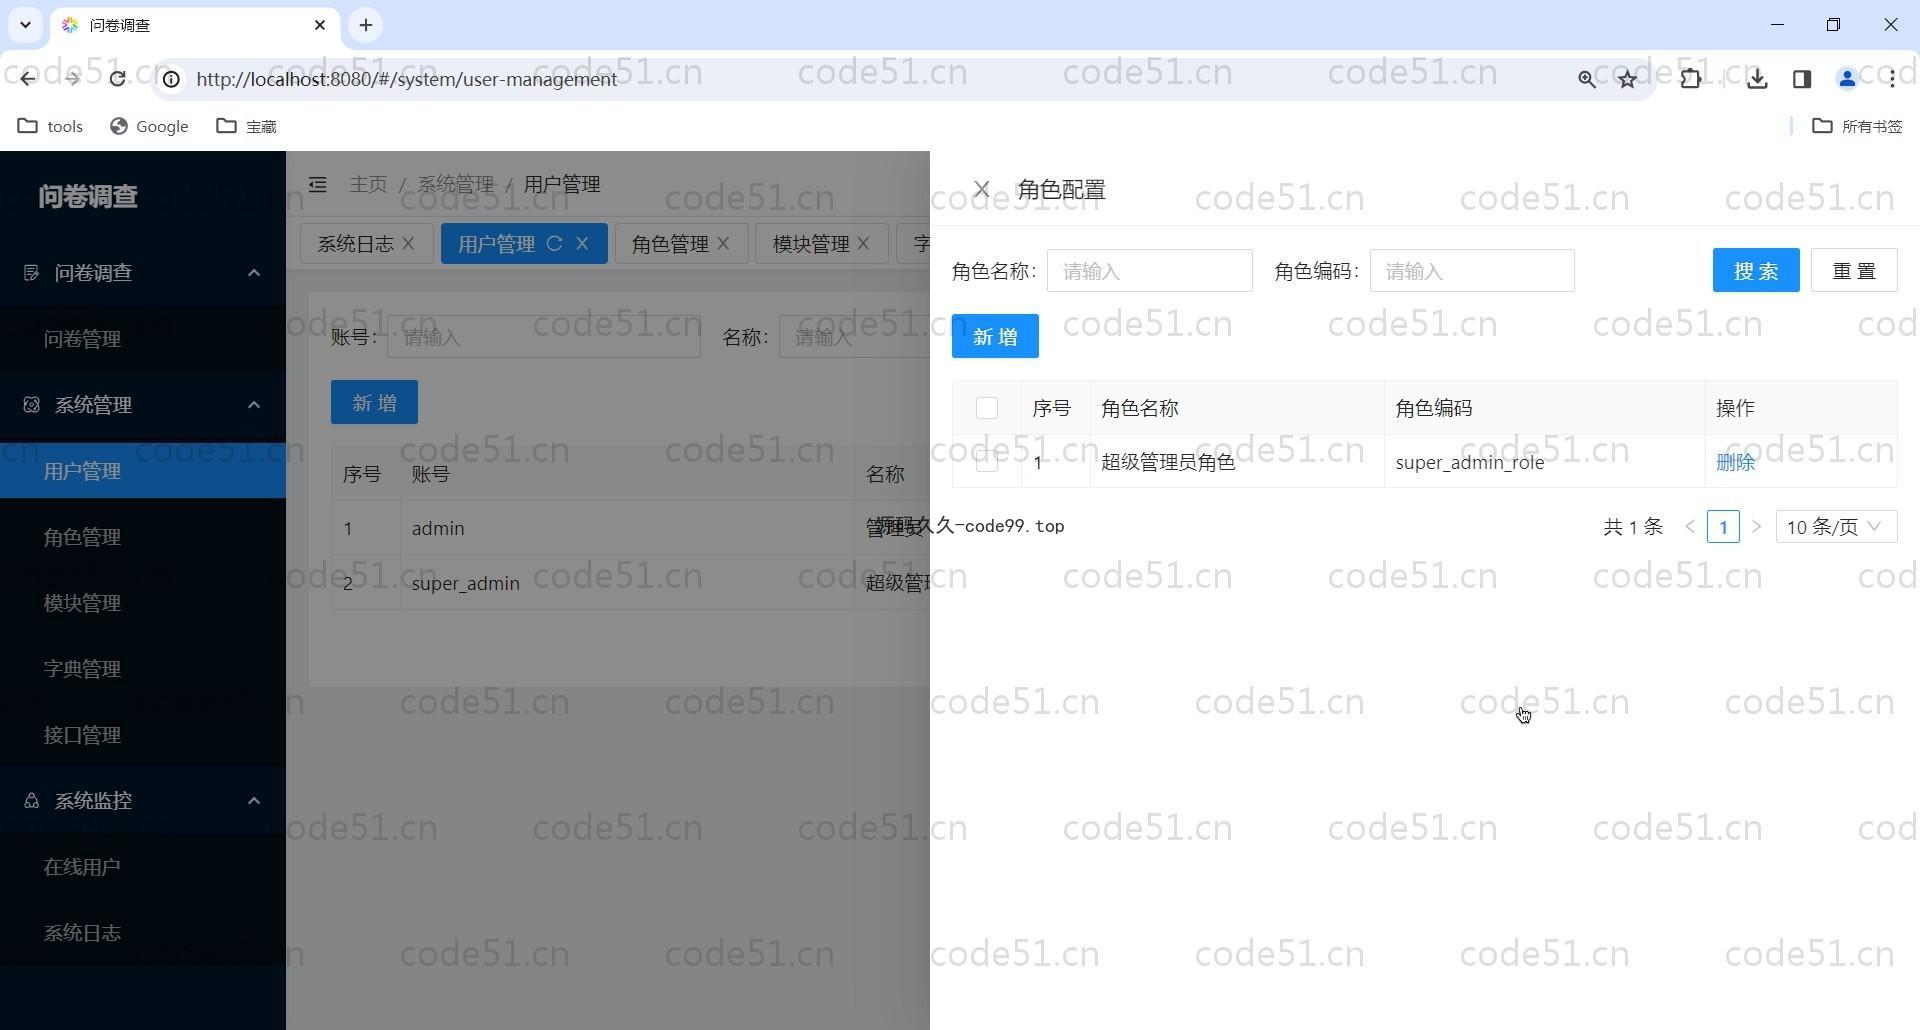Screen dimensions: 1920x1030
Task: Focus the 角色名称 input field
Action: [x=1149, y=271]
